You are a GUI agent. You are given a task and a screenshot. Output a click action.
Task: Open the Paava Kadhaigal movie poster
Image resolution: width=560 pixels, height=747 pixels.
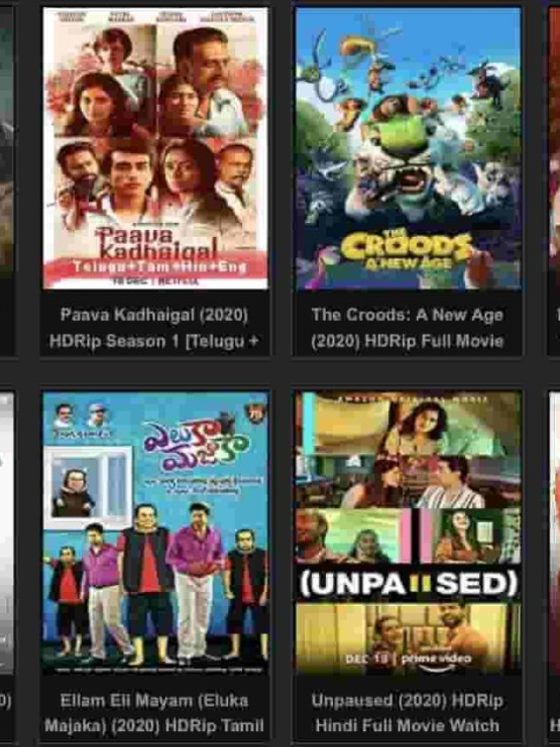click(155, 148)
